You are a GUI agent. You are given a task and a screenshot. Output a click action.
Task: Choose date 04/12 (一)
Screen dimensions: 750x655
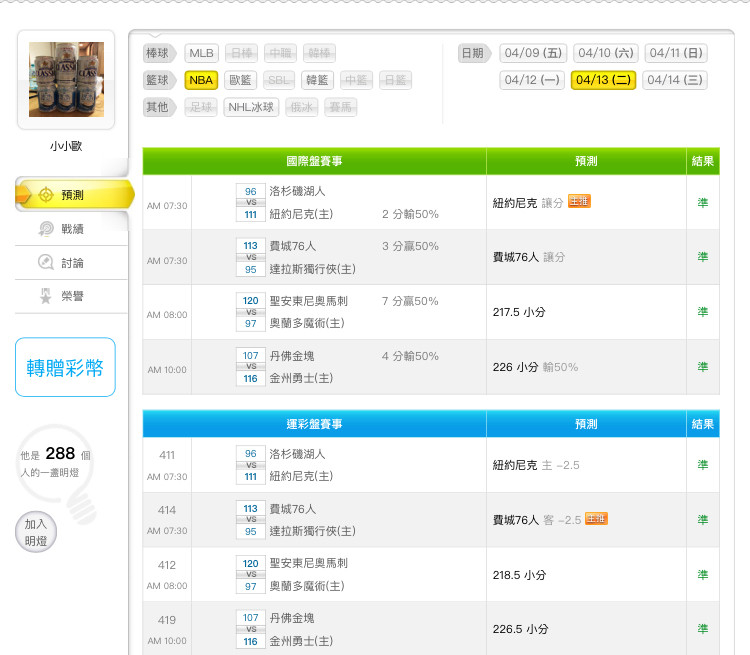coord(532,80)
